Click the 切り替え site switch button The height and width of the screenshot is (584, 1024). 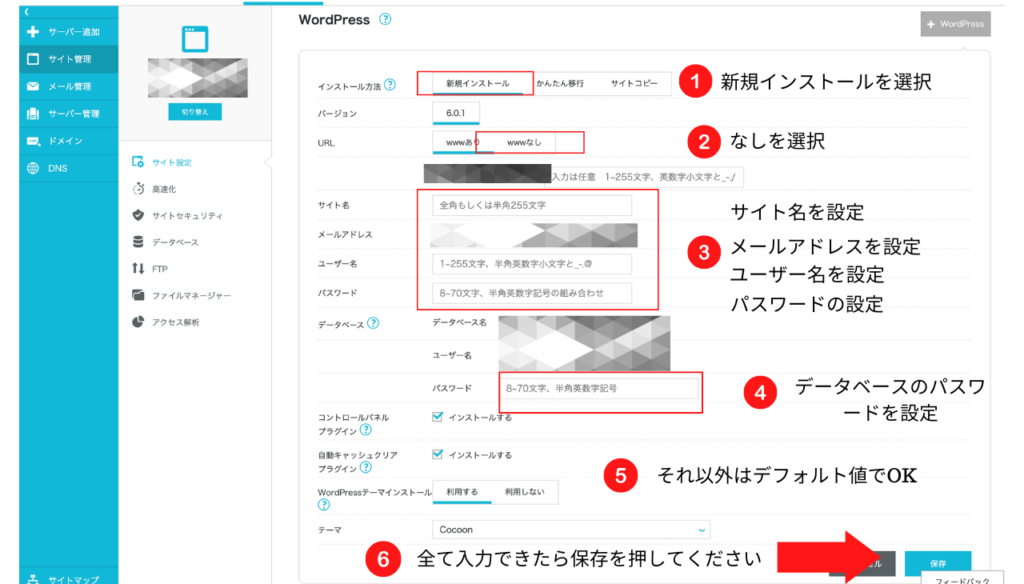click(195, 112)
